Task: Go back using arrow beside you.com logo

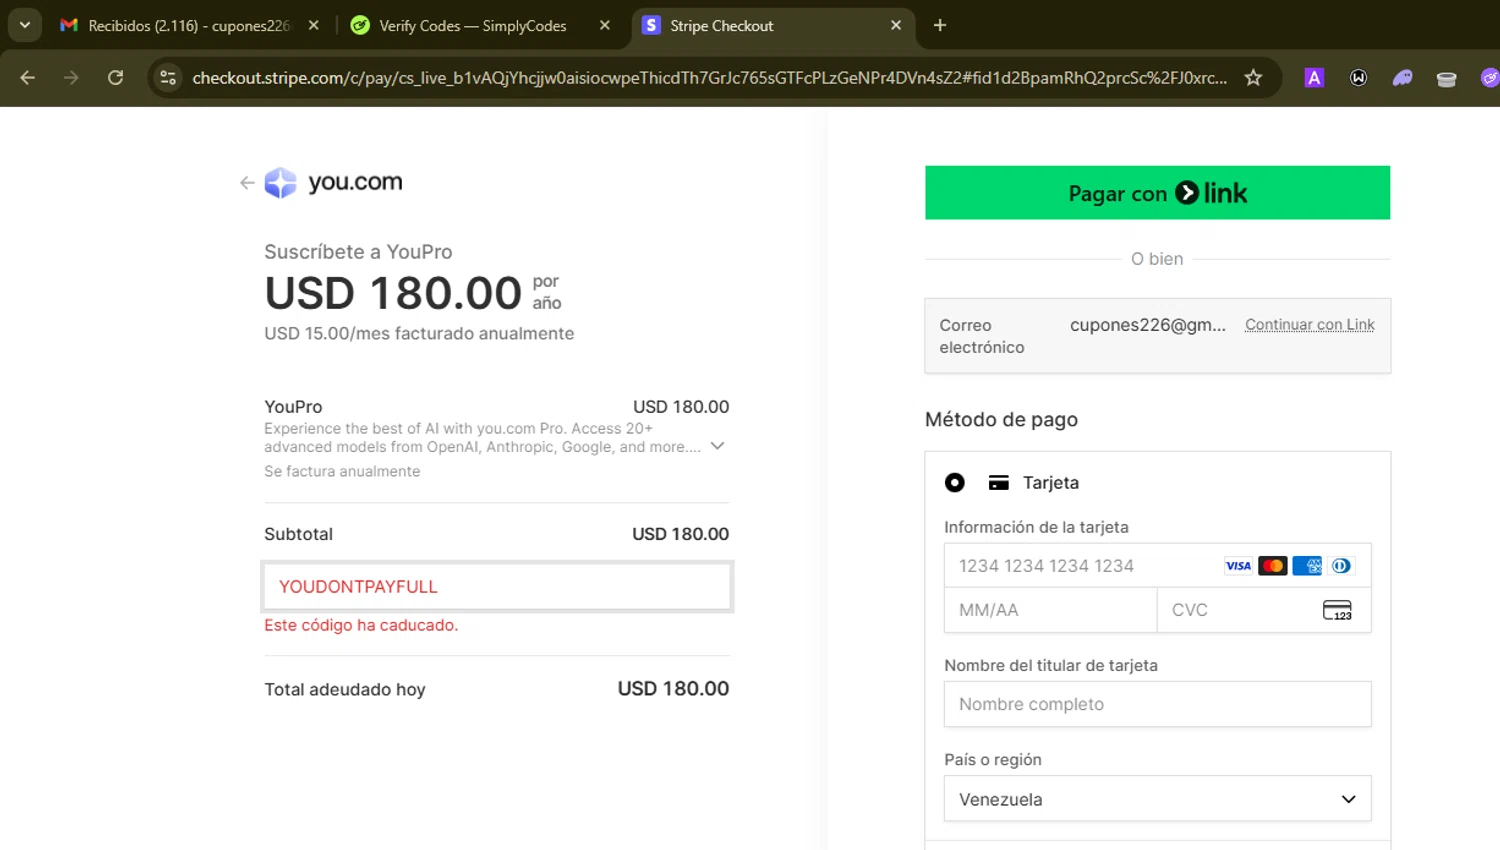Action: point(247,183)
